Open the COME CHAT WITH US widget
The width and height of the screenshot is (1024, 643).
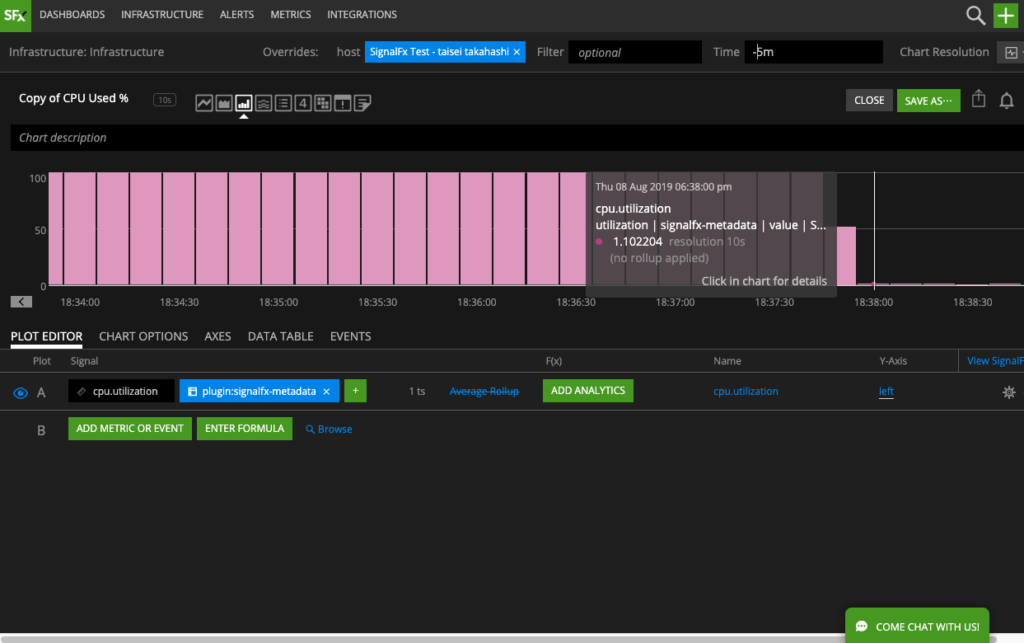(x=917, y=626)
